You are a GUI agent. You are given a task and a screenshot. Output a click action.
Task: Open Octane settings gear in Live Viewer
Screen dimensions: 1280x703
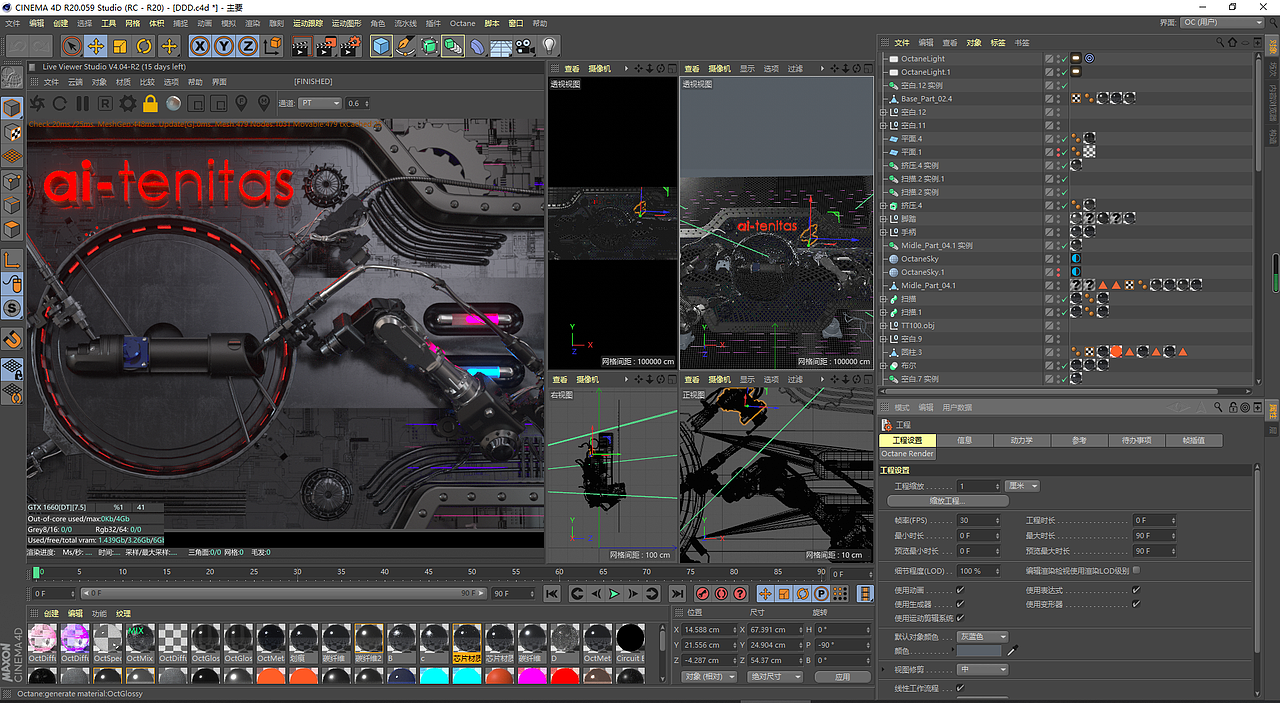(127, 103)
